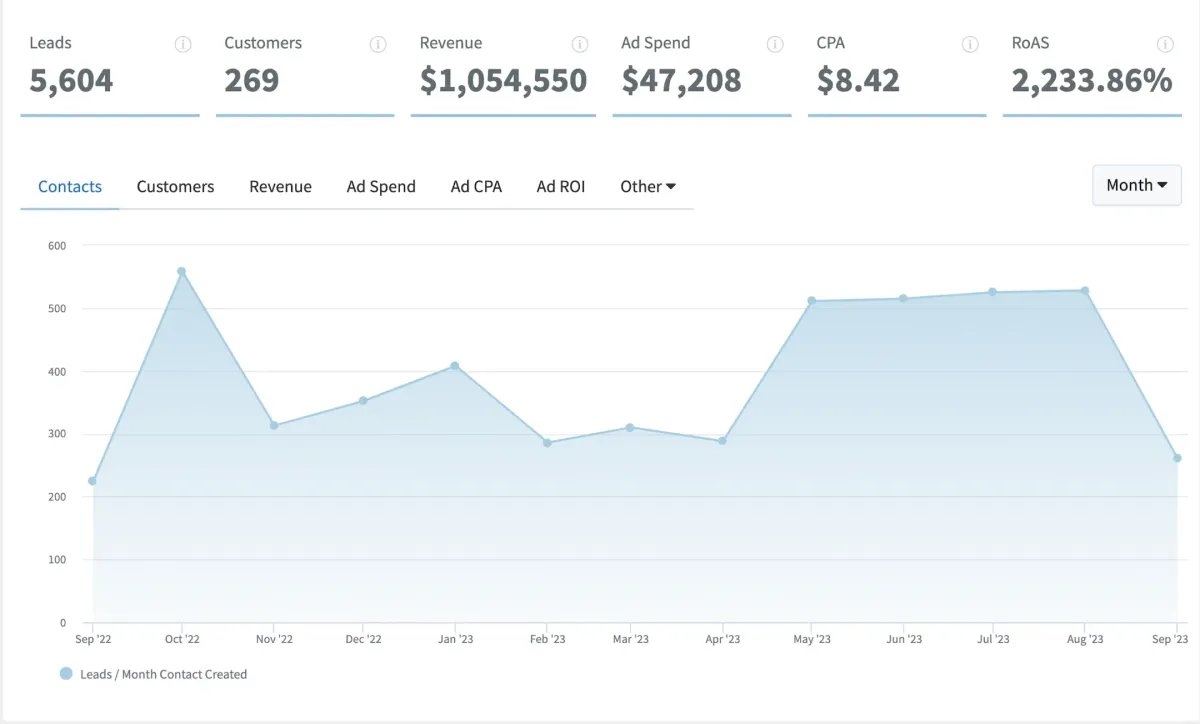
Task: Click the RoAS info tooltip icon
Action: [x=1165, y=44]
